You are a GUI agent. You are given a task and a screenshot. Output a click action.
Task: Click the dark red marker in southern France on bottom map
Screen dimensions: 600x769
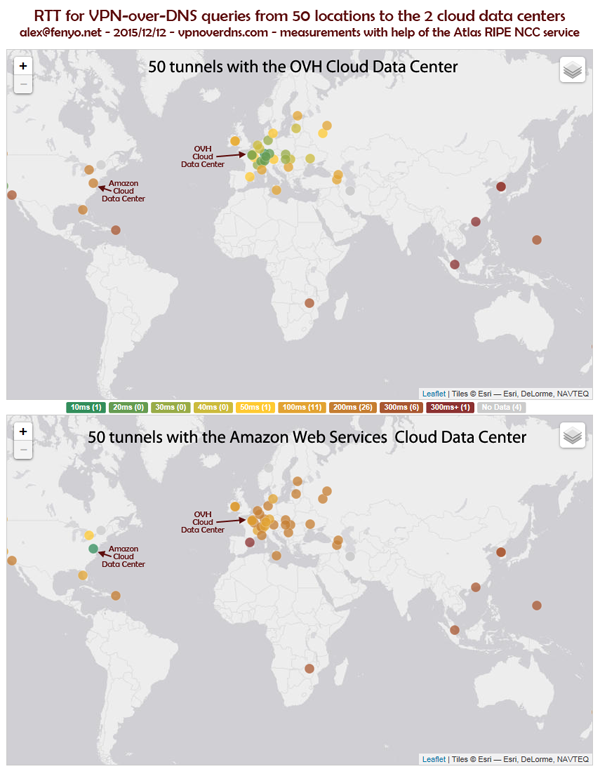pyautogui.click(x=249, y=543)
